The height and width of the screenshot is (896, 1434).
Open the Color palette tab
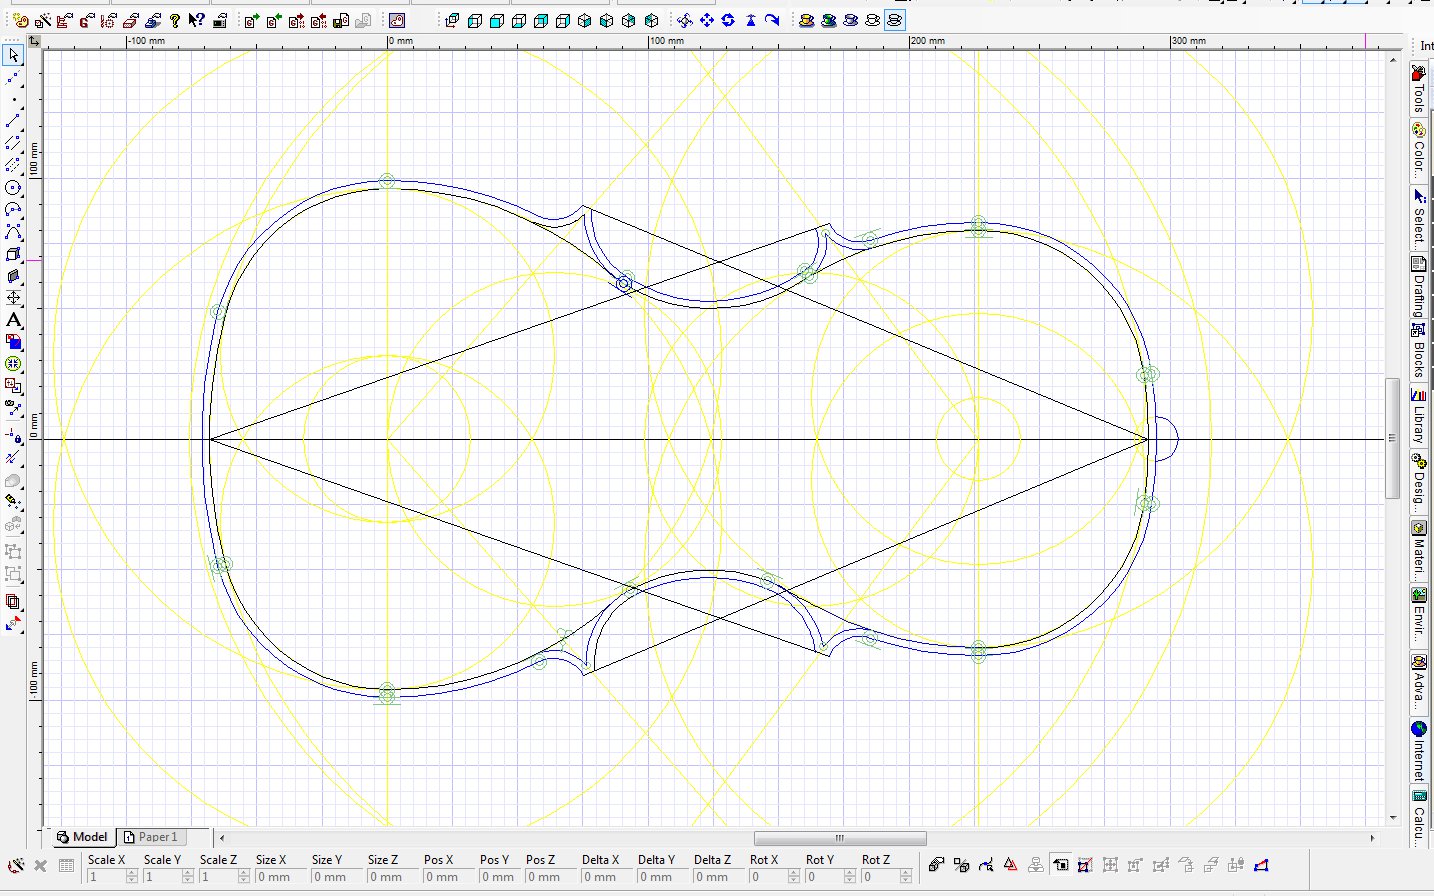click(1419, 149)
